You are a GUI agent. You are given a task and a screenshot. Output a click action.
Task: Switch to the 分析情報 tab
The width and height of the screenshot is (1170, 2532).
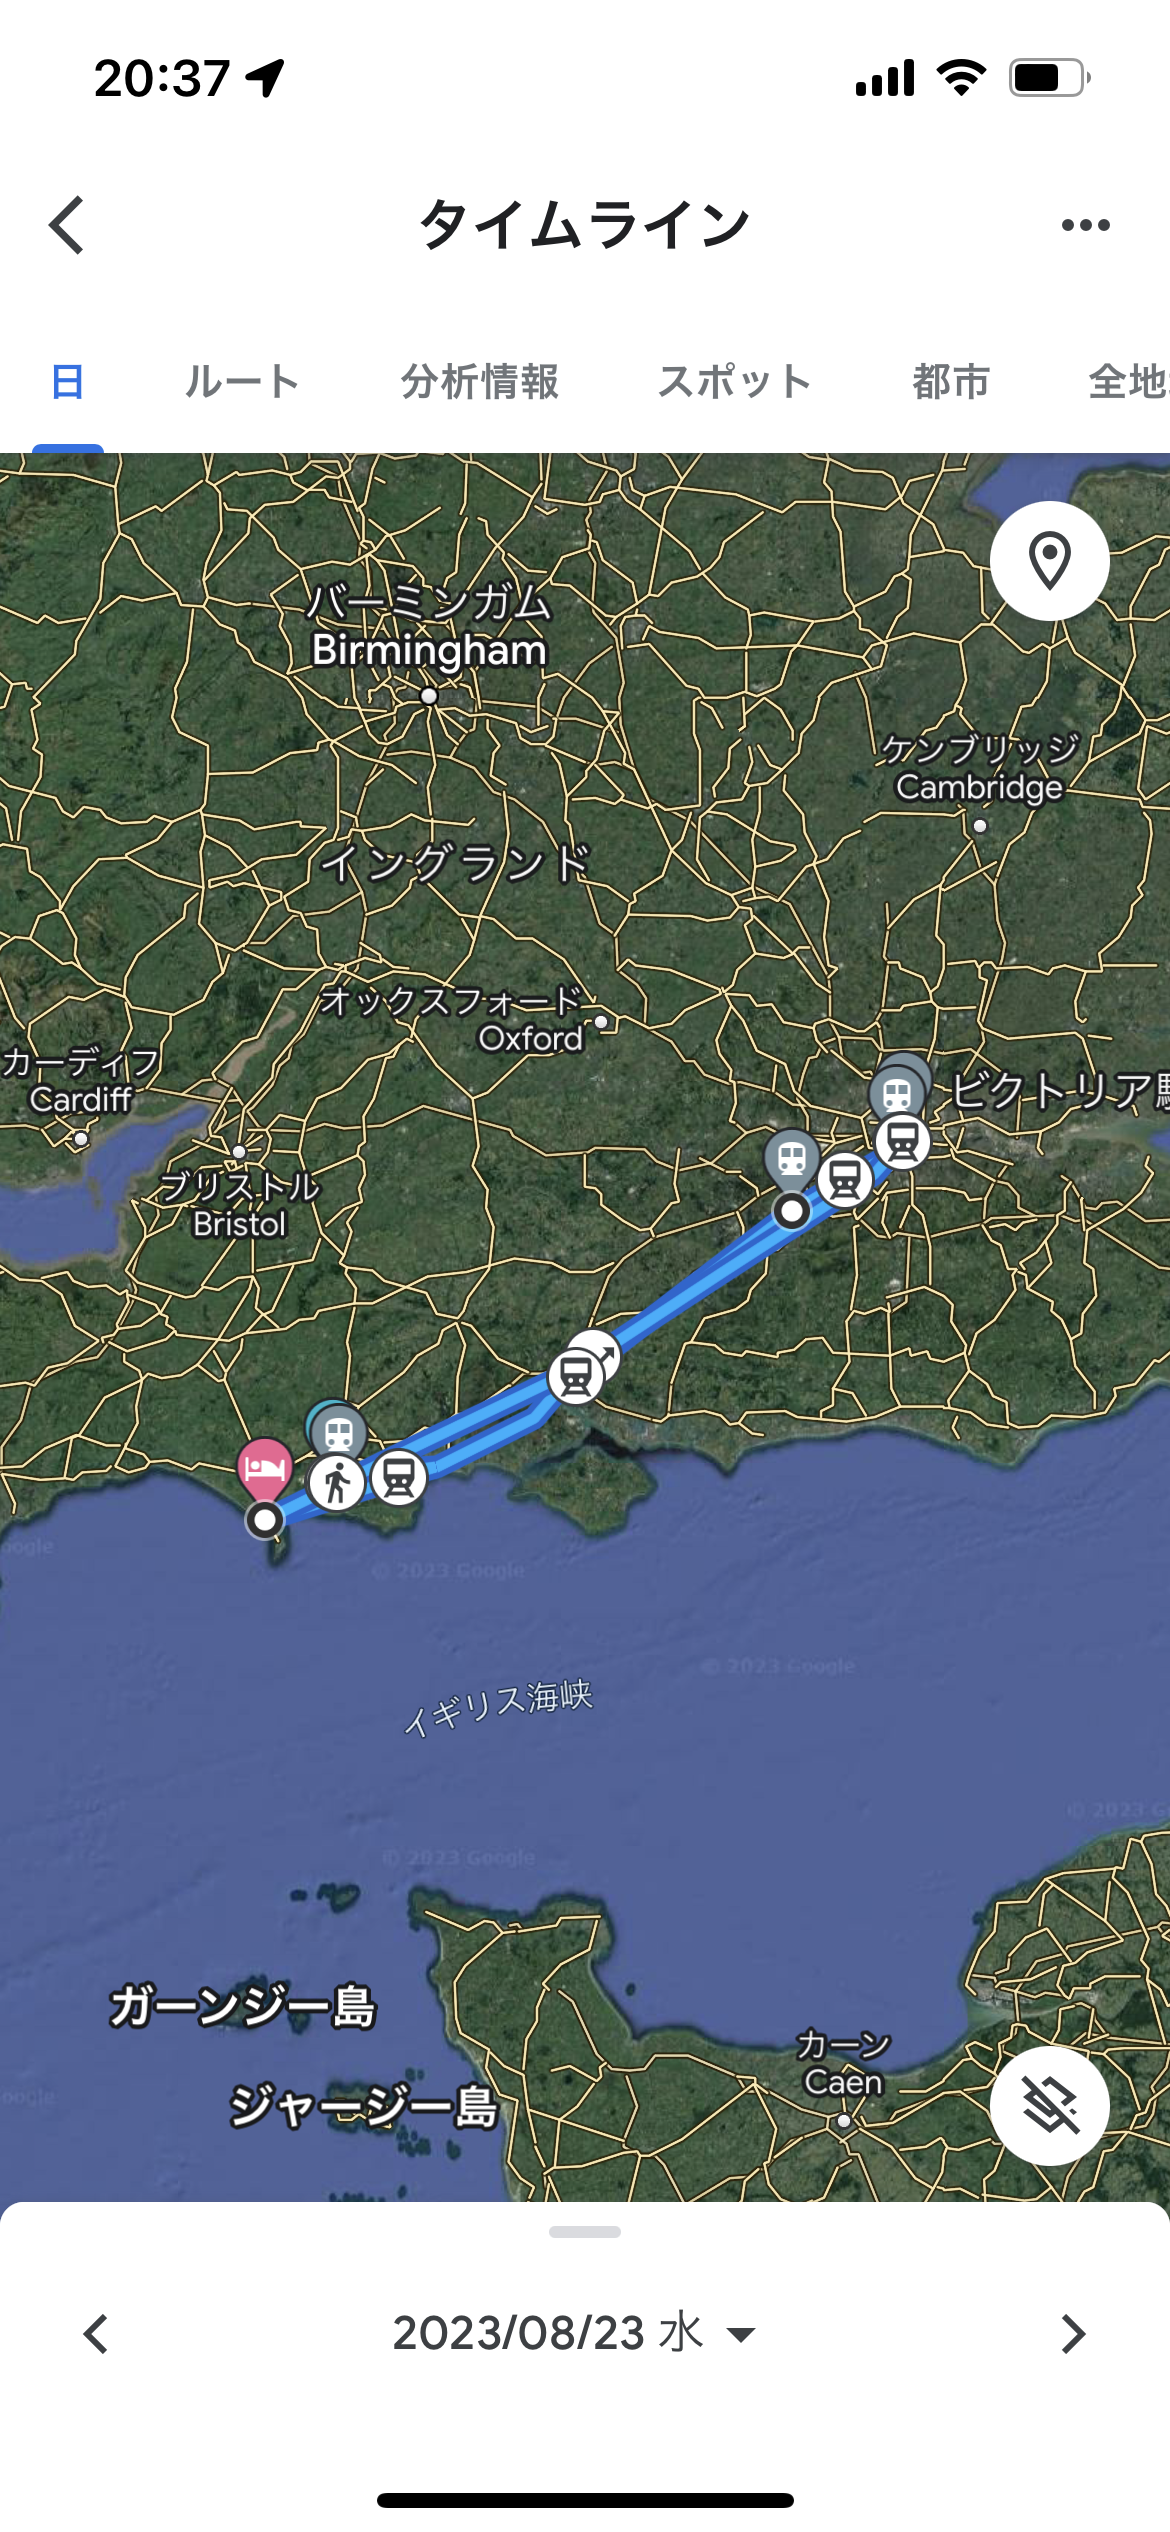(x=479, y=382)
